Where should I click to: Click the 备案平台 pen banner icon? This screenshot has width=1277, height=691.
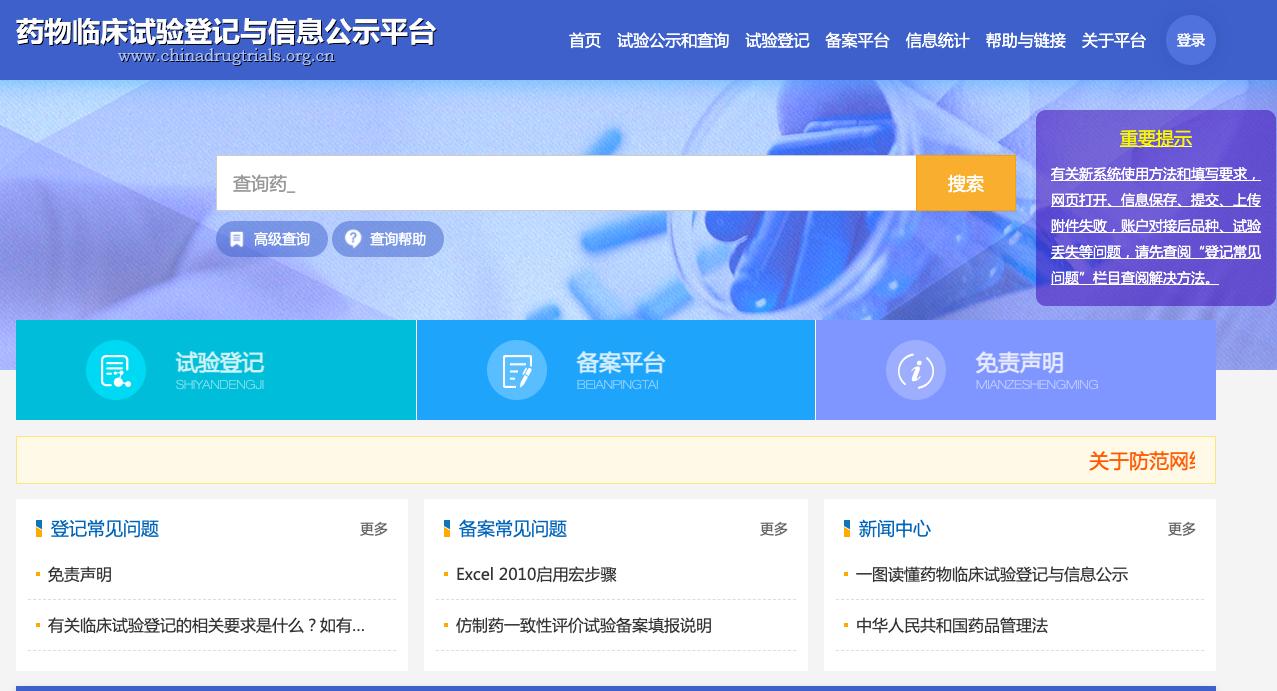click(517, 369)
